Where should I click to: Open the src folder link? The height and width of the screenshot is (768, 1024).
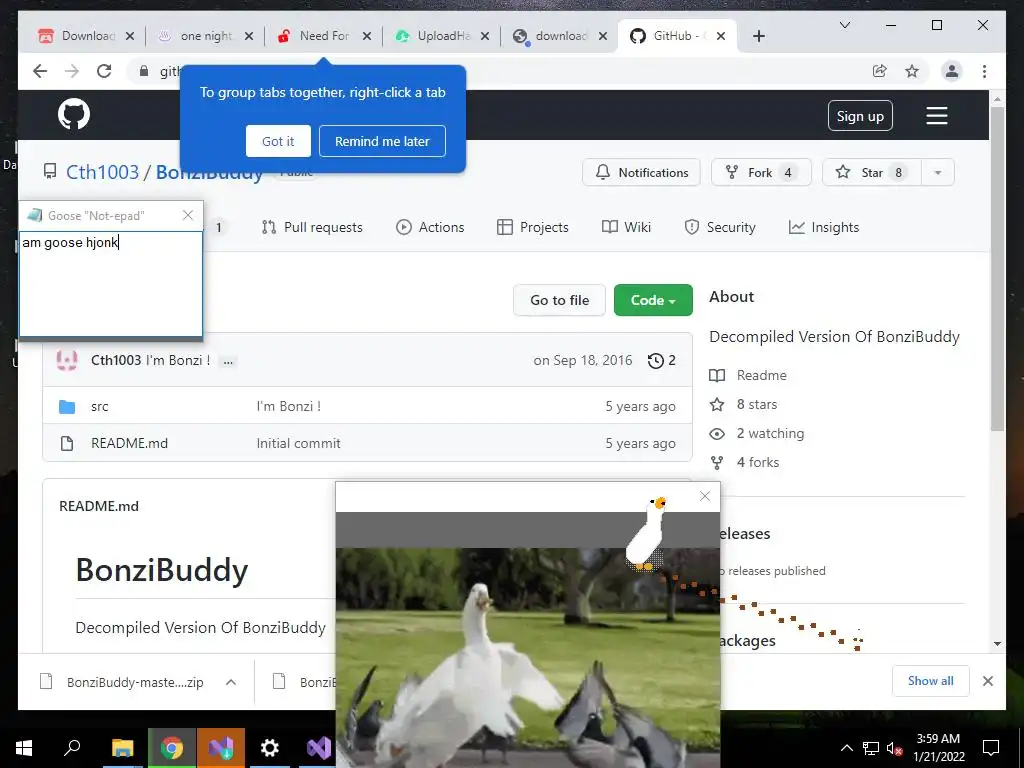[99, 407]
